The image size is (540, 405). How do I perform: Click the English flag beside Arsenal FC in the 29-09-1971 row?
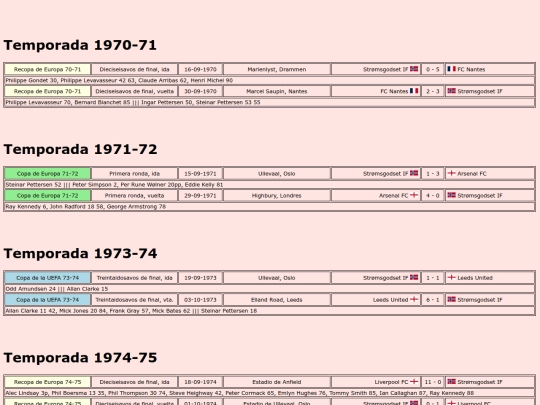click(x=414, y=195)
